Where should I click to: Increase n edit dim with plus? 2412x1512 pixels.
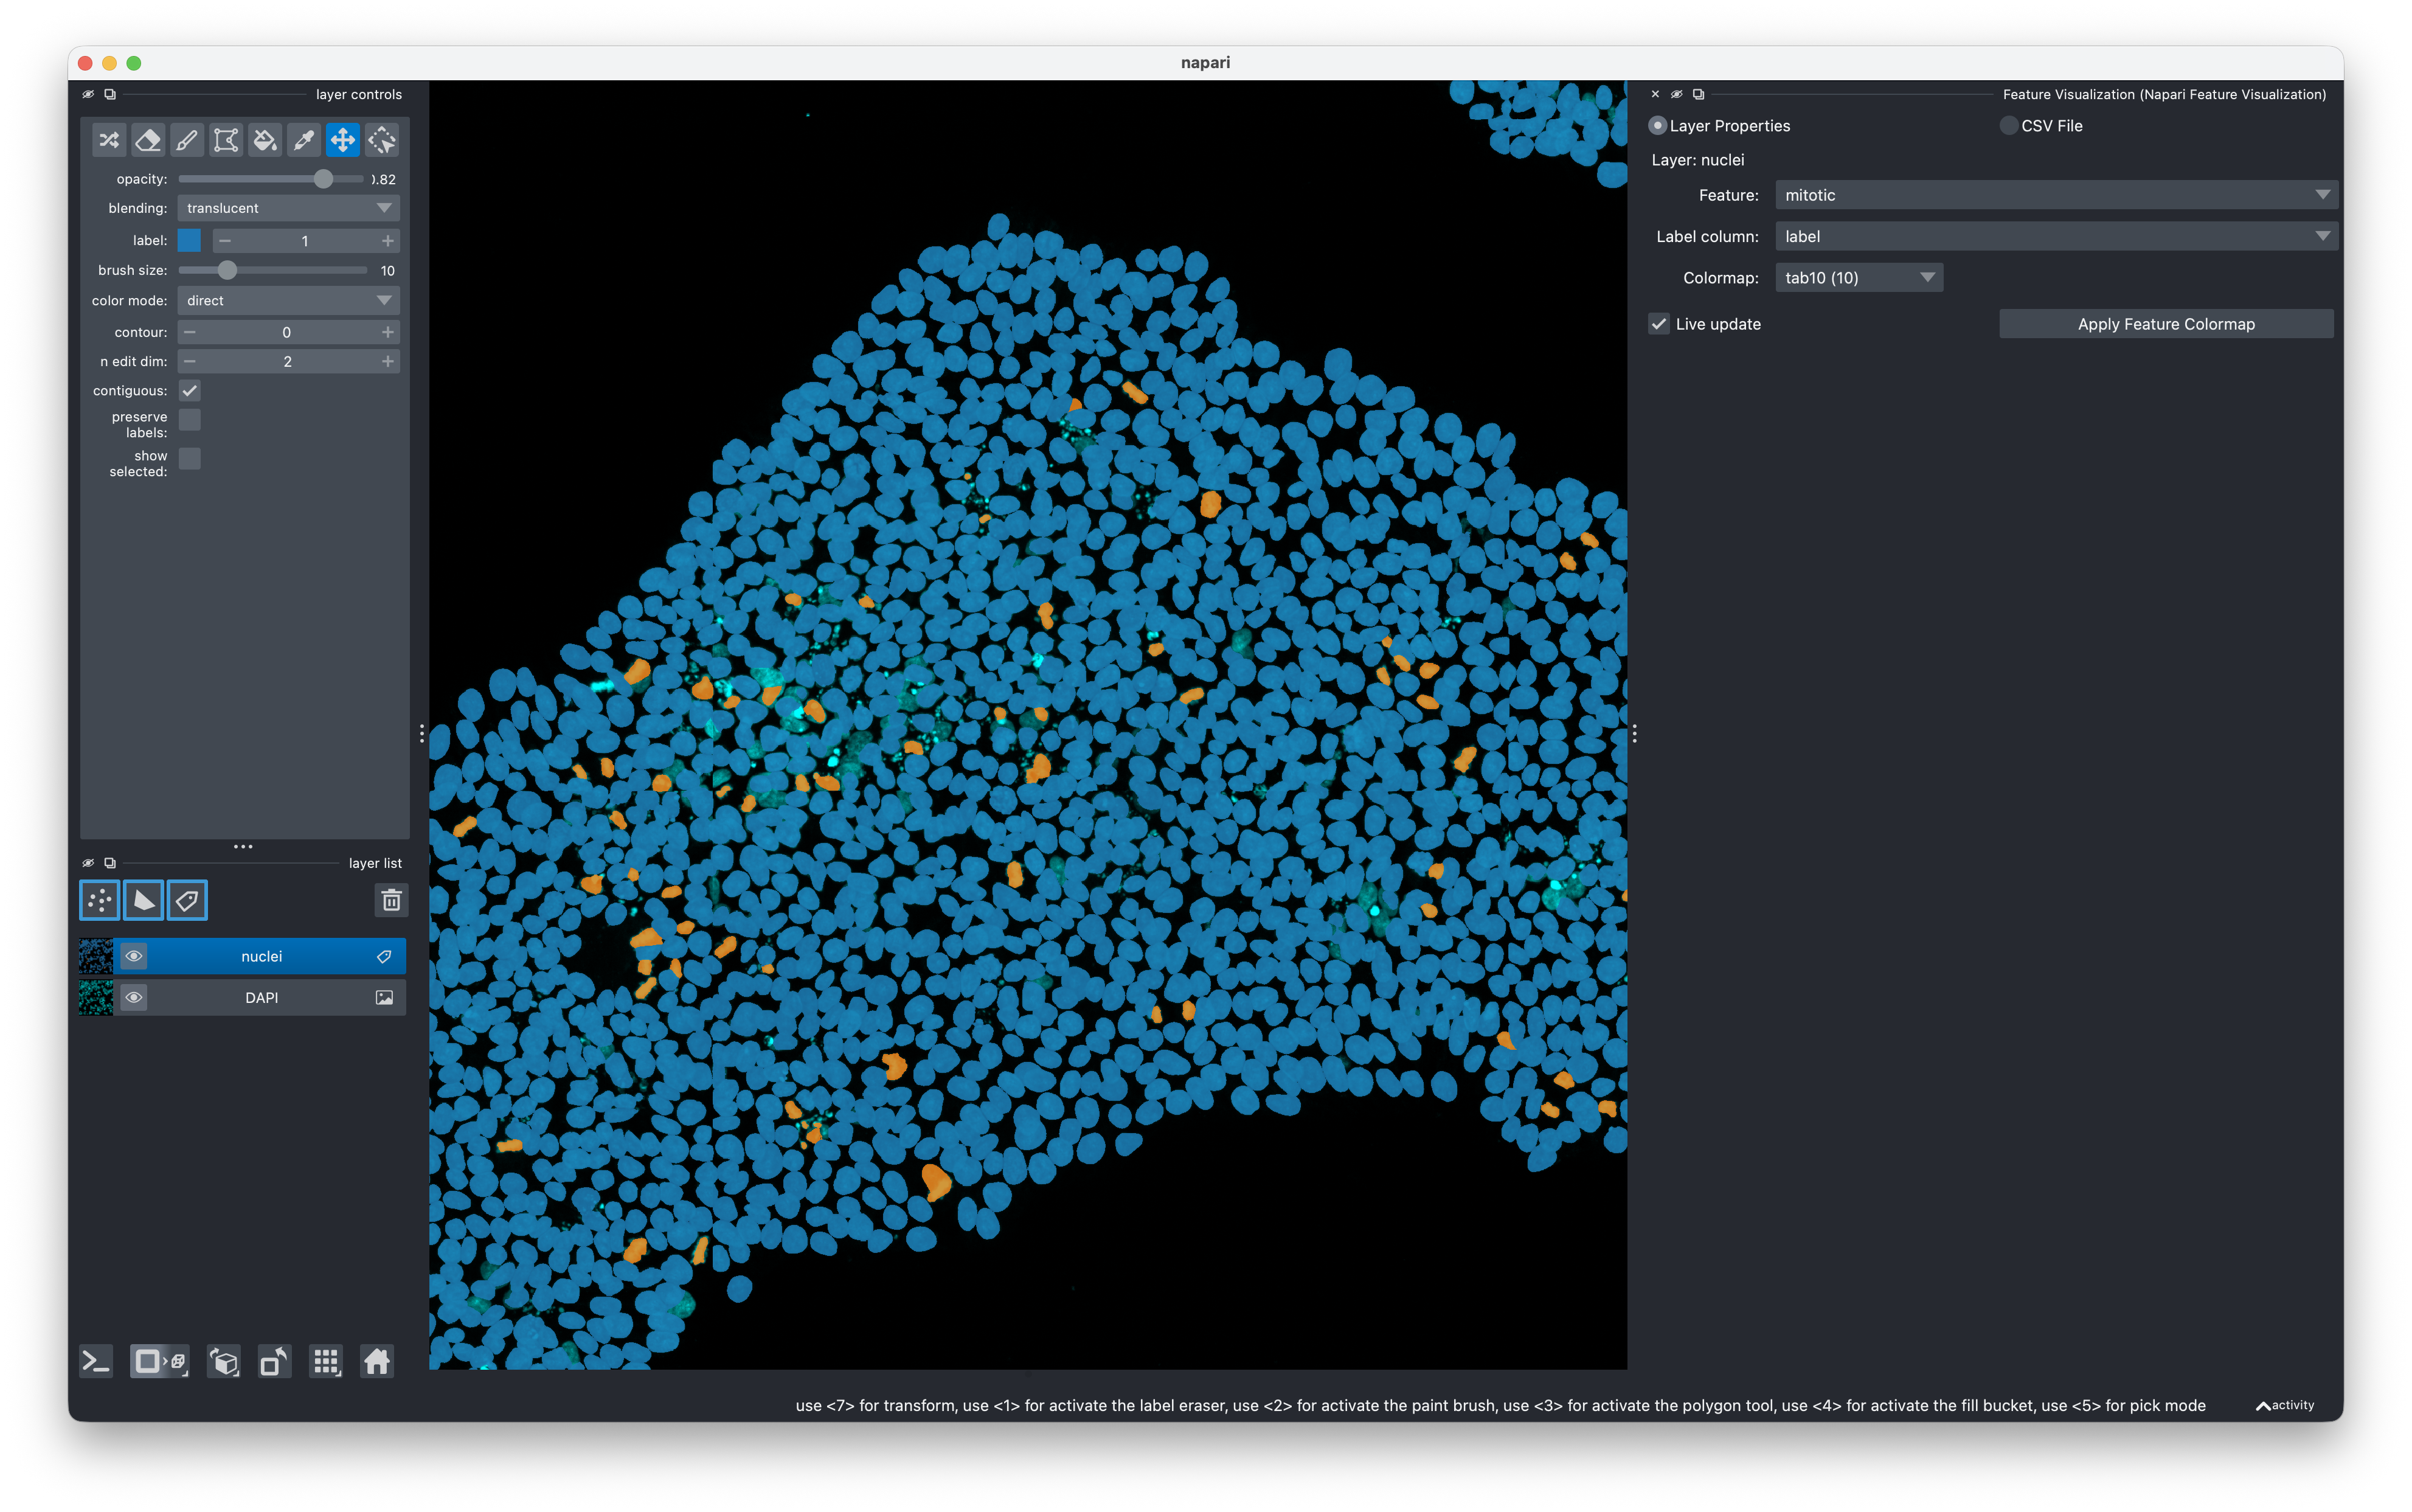388,362
